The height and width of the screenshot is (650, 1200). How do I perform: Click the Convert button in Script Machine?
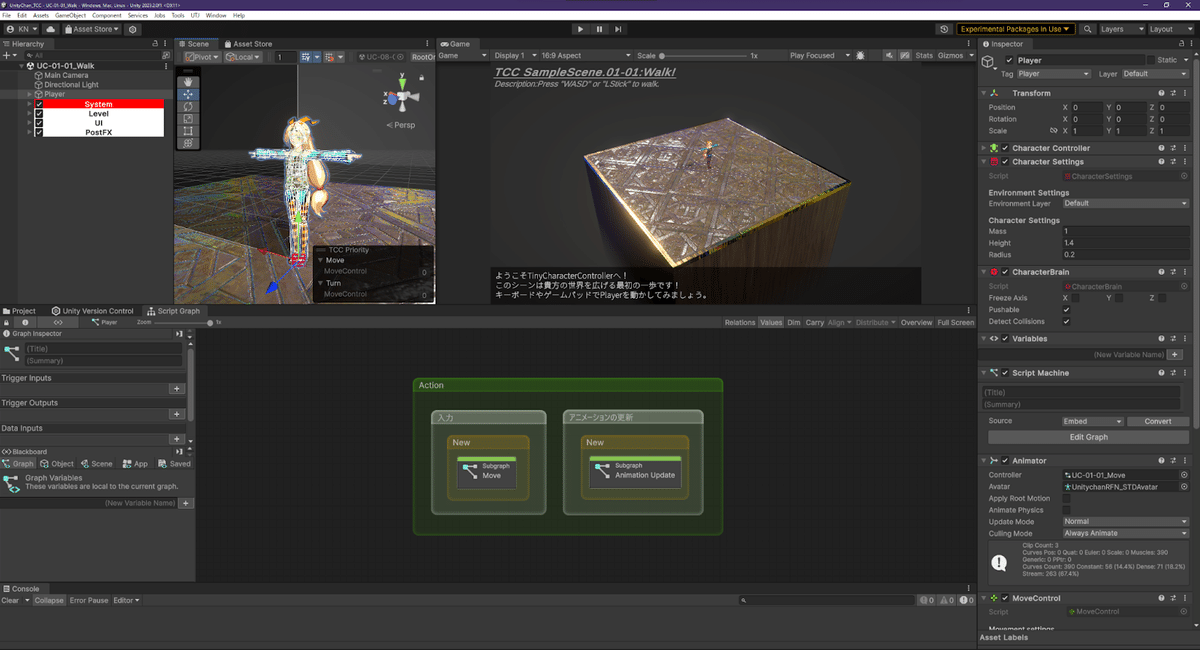coord(1158,422)
